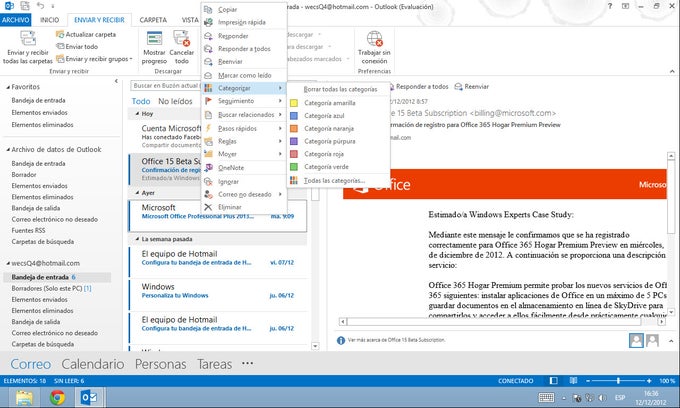Image resolution: width=680 pixels, height=408 pixels.
Task: Click Reenviar in reading pane
Action: (471, 87)
